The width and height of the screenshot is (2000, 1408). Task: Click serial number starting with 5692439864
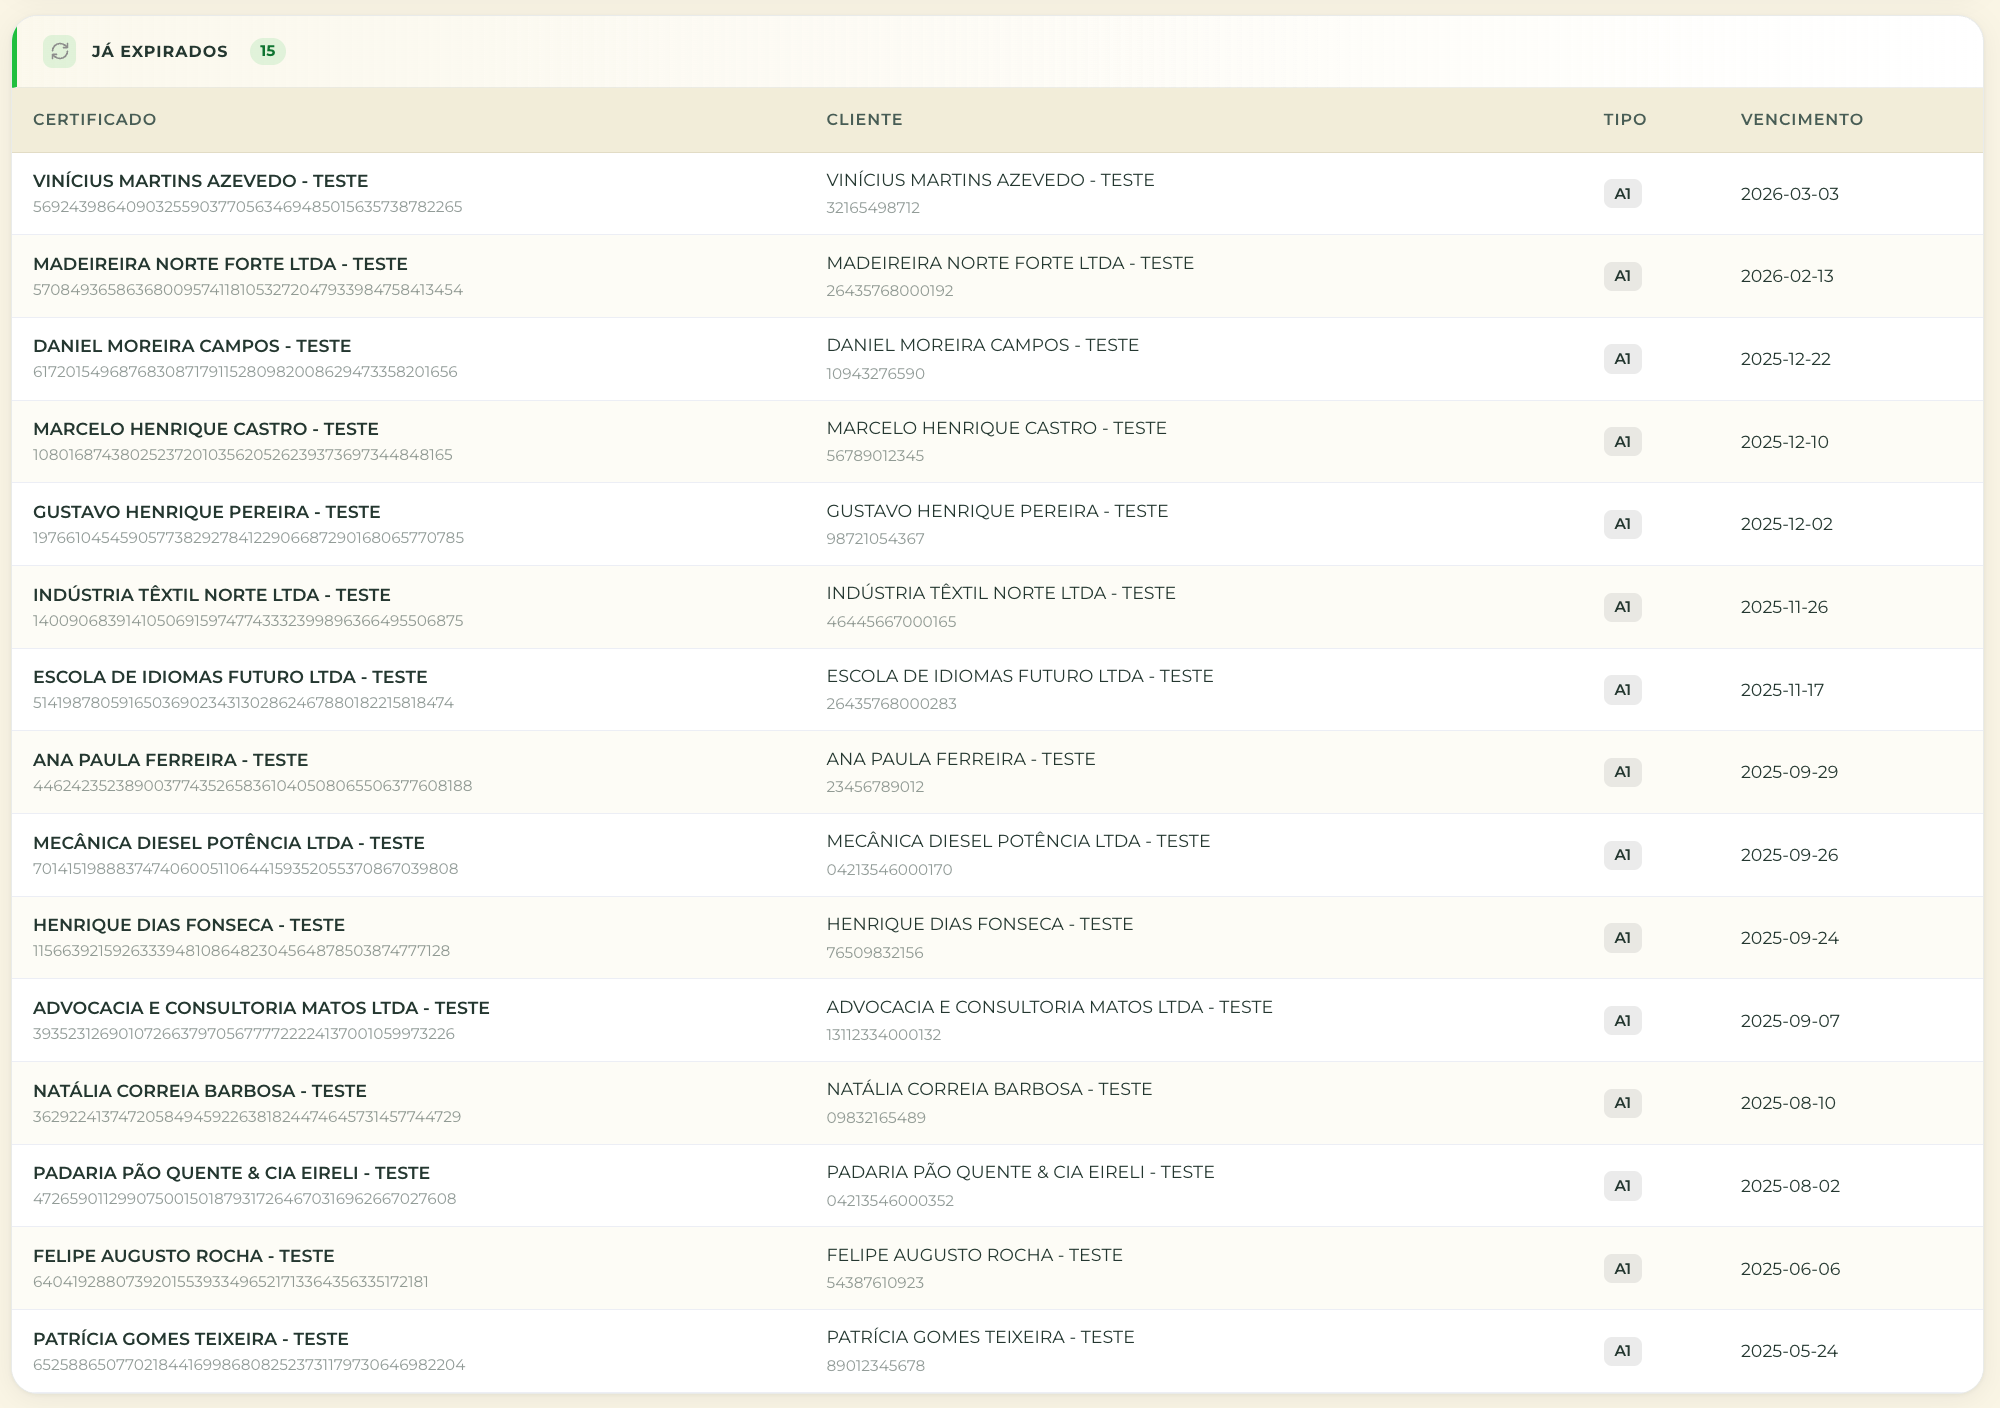tap(248, 207)
